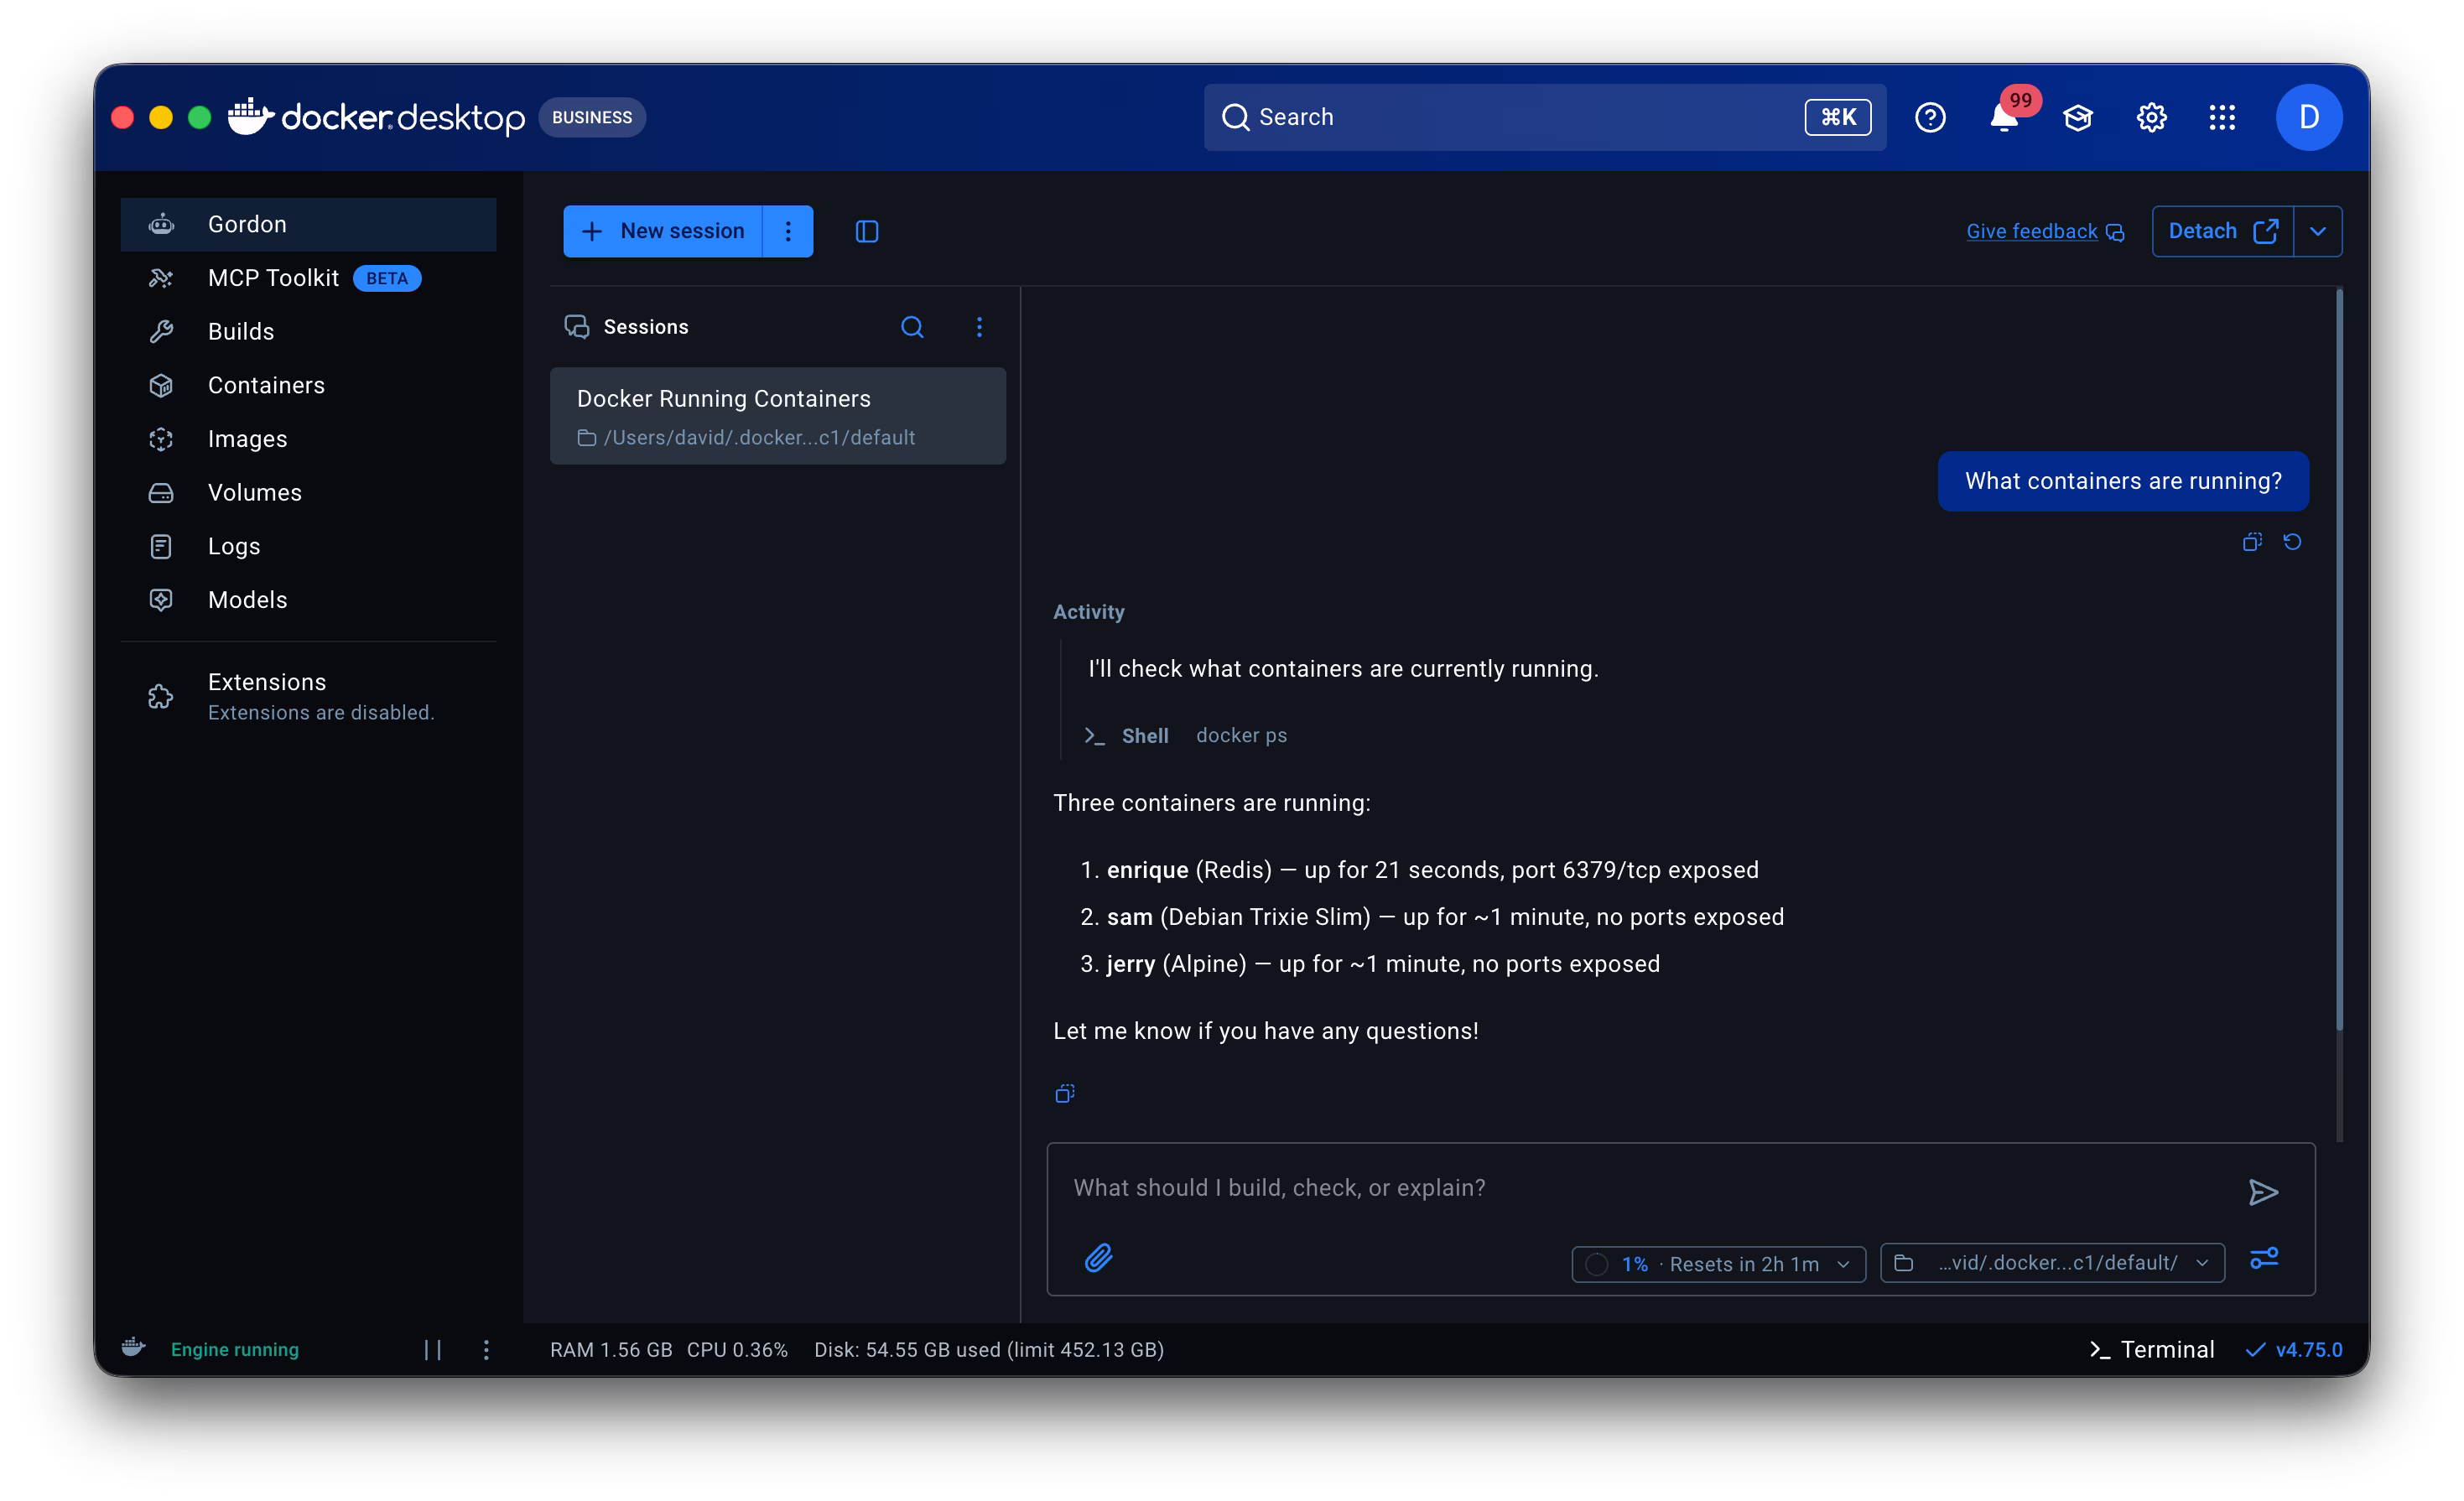
Task: Open the apps grid icon
Action: coord(2222,118)
